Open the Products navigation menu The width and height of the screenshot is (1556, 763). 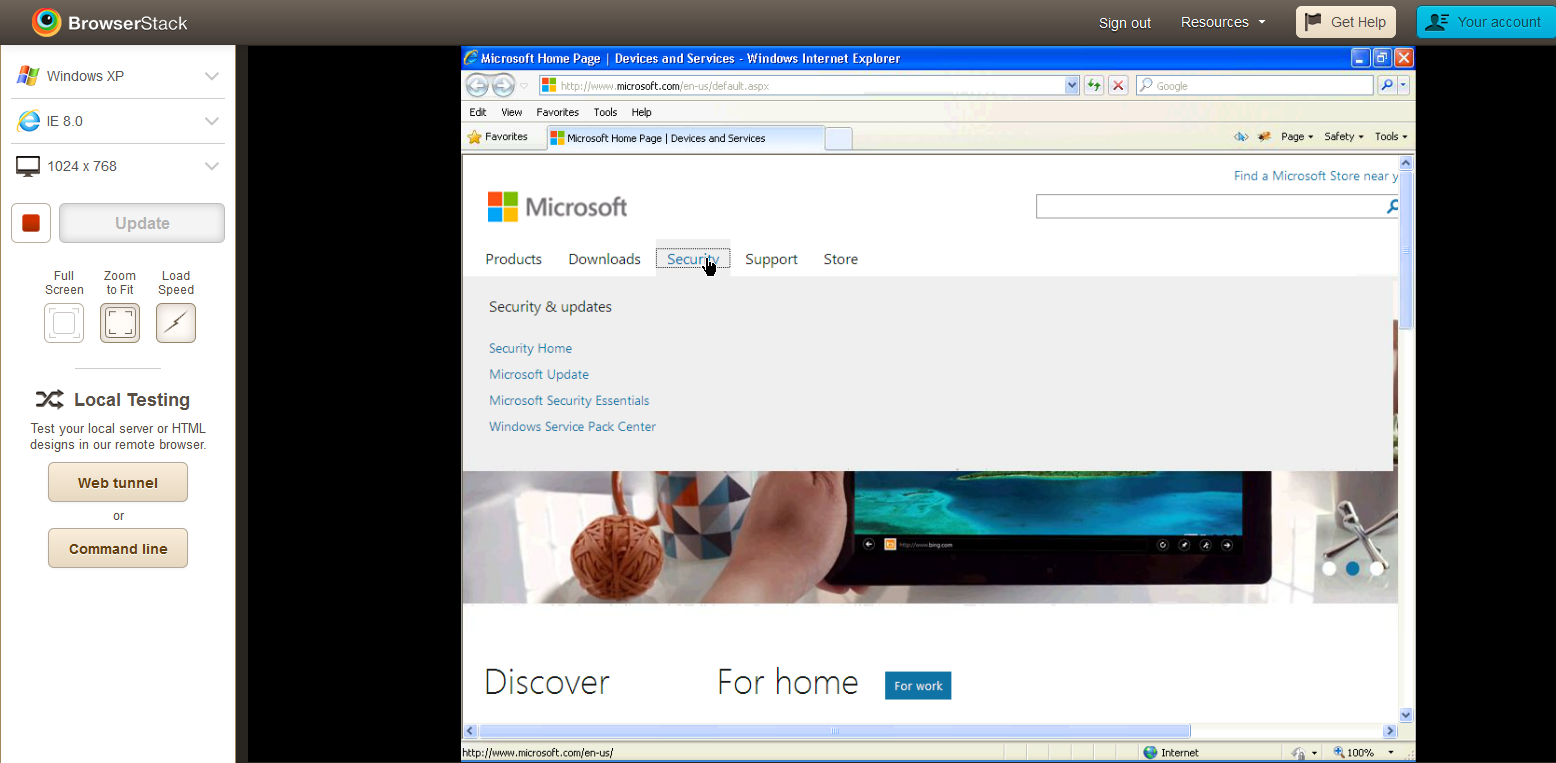[513, 259]
